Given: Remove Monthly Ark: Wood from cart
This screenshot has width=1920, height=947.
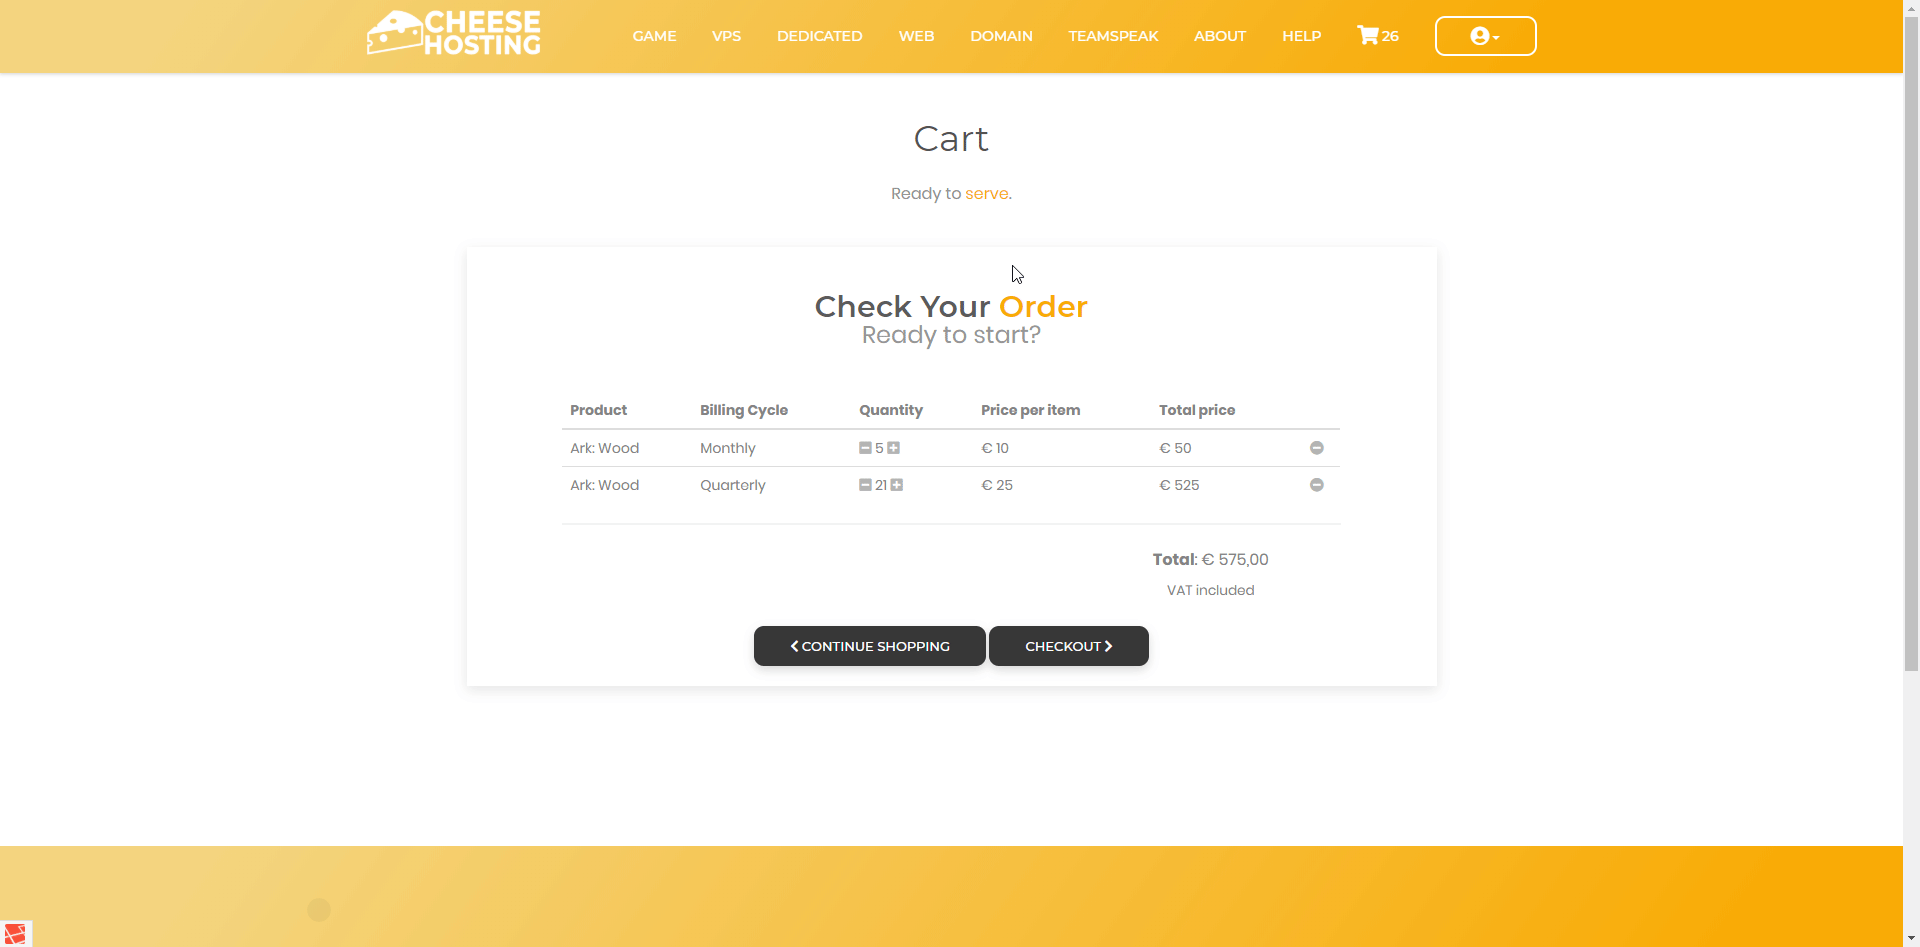Looking at the screenshot, I should (x=1316, y=448).
